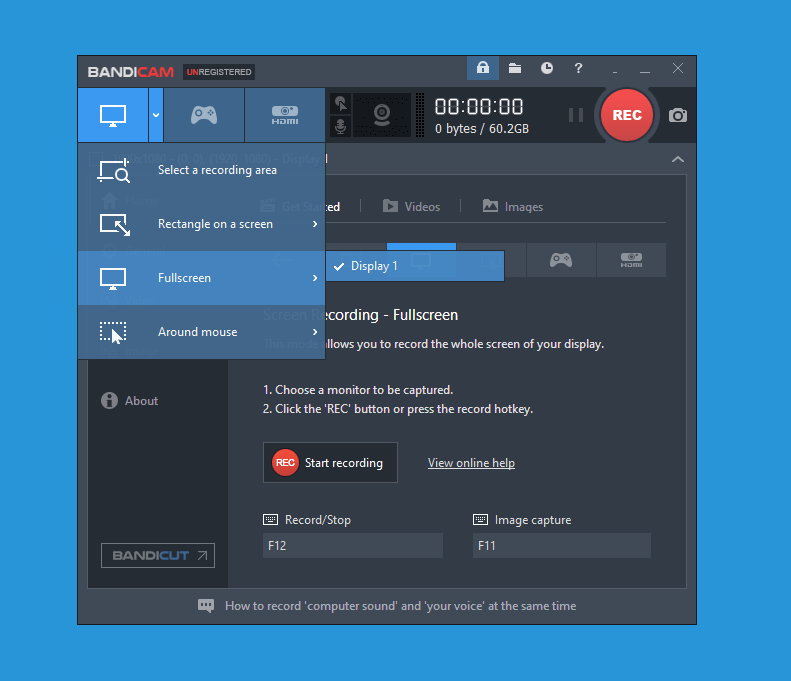Click the pause recording button
This screenshot has height=681, width=791.
pyautogui.click(x=576, y=115)
